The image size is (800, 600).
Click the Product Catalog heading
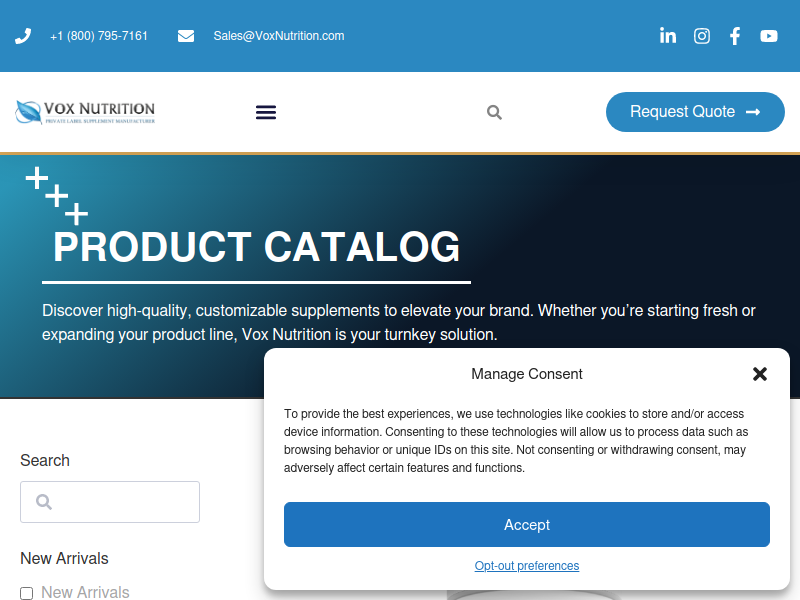(x=257, y=247)
